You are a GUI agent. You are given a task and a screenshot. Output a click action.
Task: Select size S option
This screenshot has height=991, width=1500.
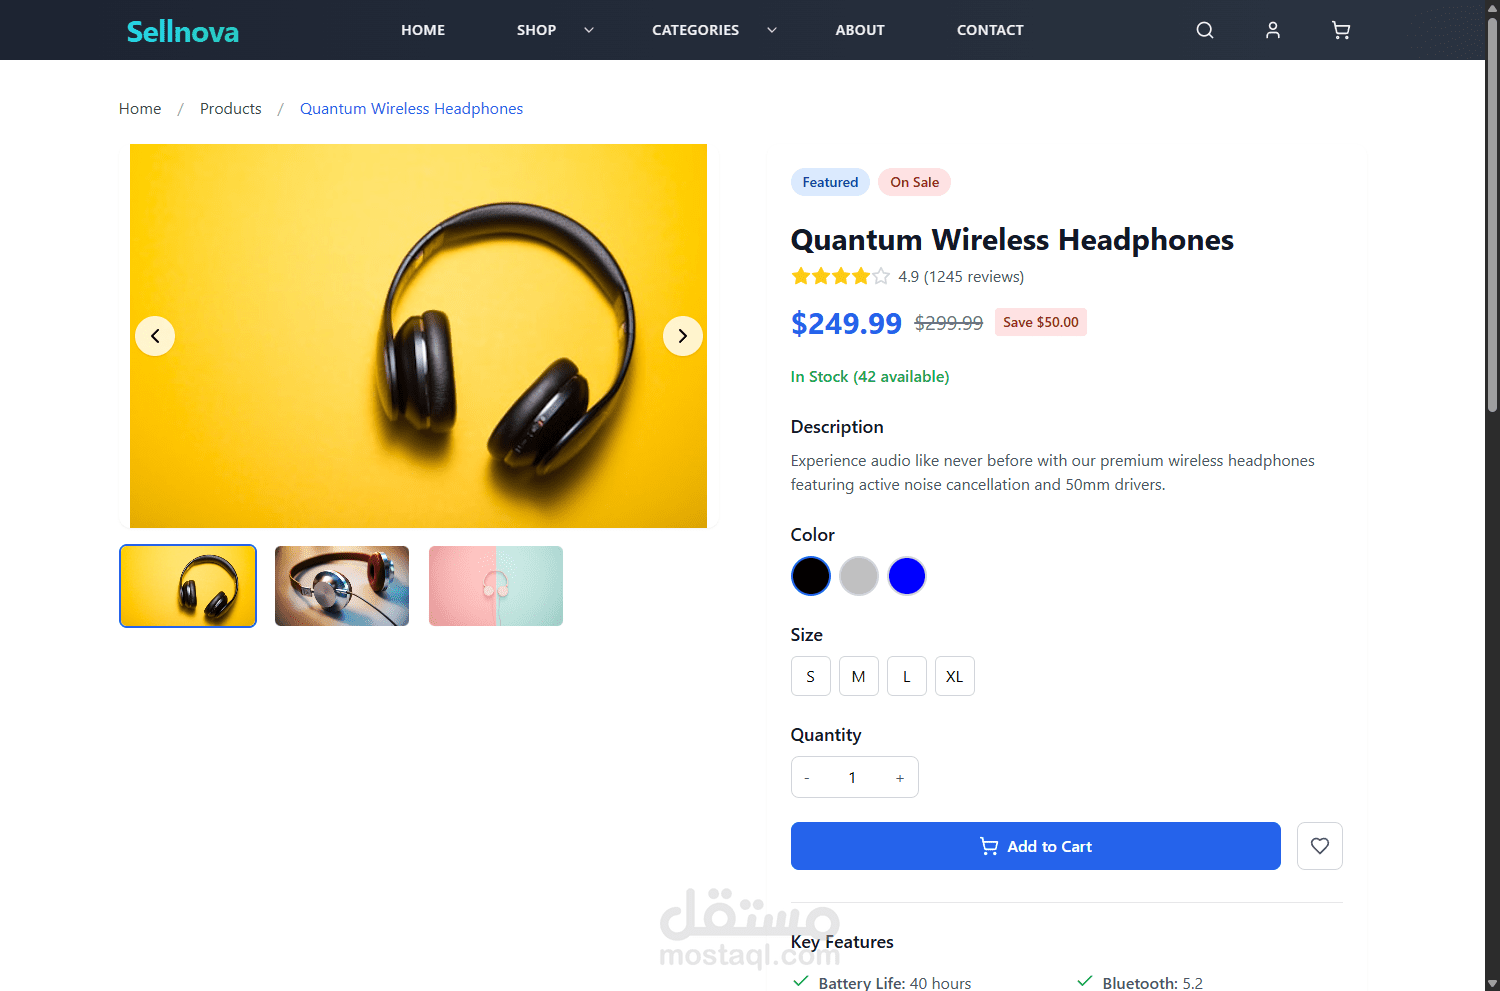pos(811,676)
